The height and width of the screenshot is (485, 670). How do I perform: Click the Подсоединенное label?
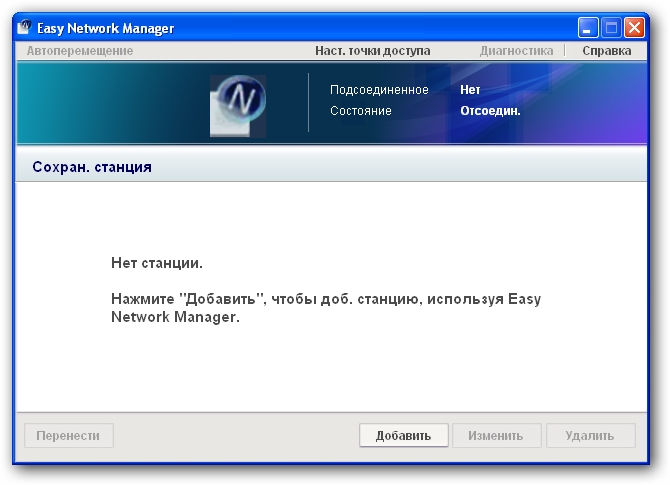tap(379, 90)
